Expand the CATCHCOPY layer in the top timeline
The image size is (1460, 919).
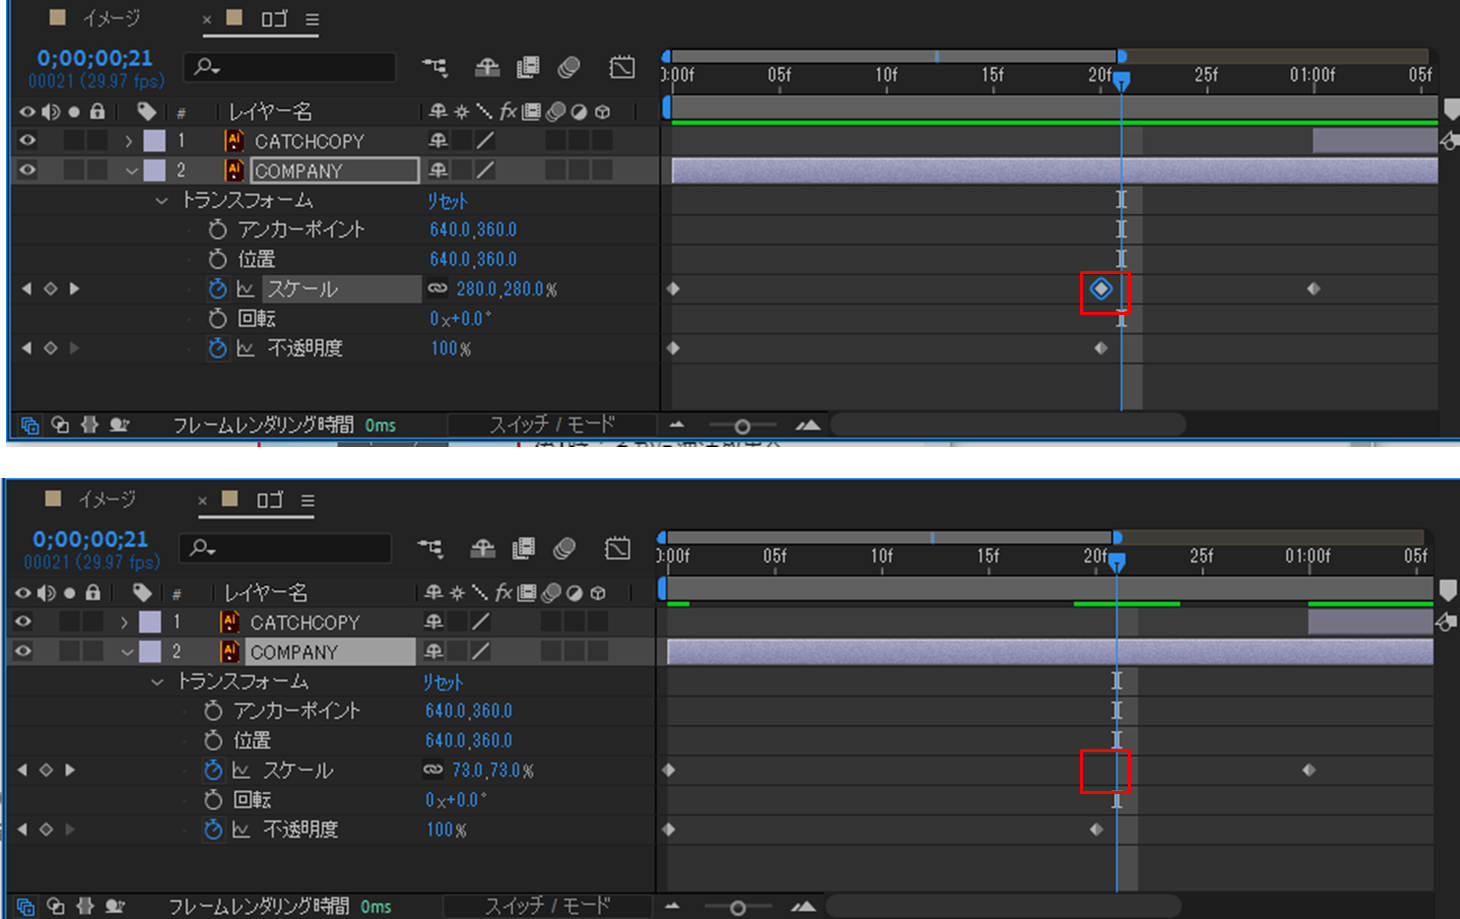(x=129, y=141)
